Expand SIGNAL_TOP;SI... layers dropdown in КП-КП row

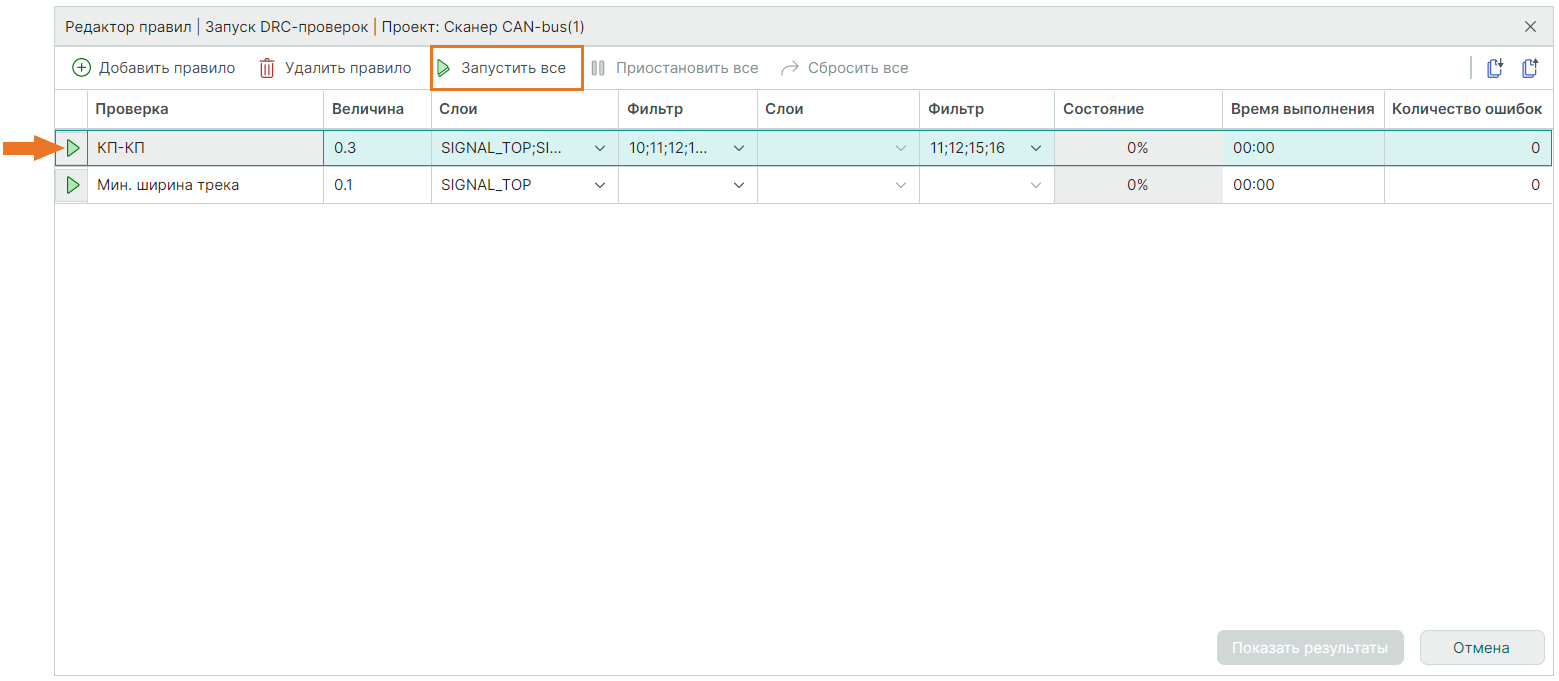pyautogui.click(x=600, y=148)
